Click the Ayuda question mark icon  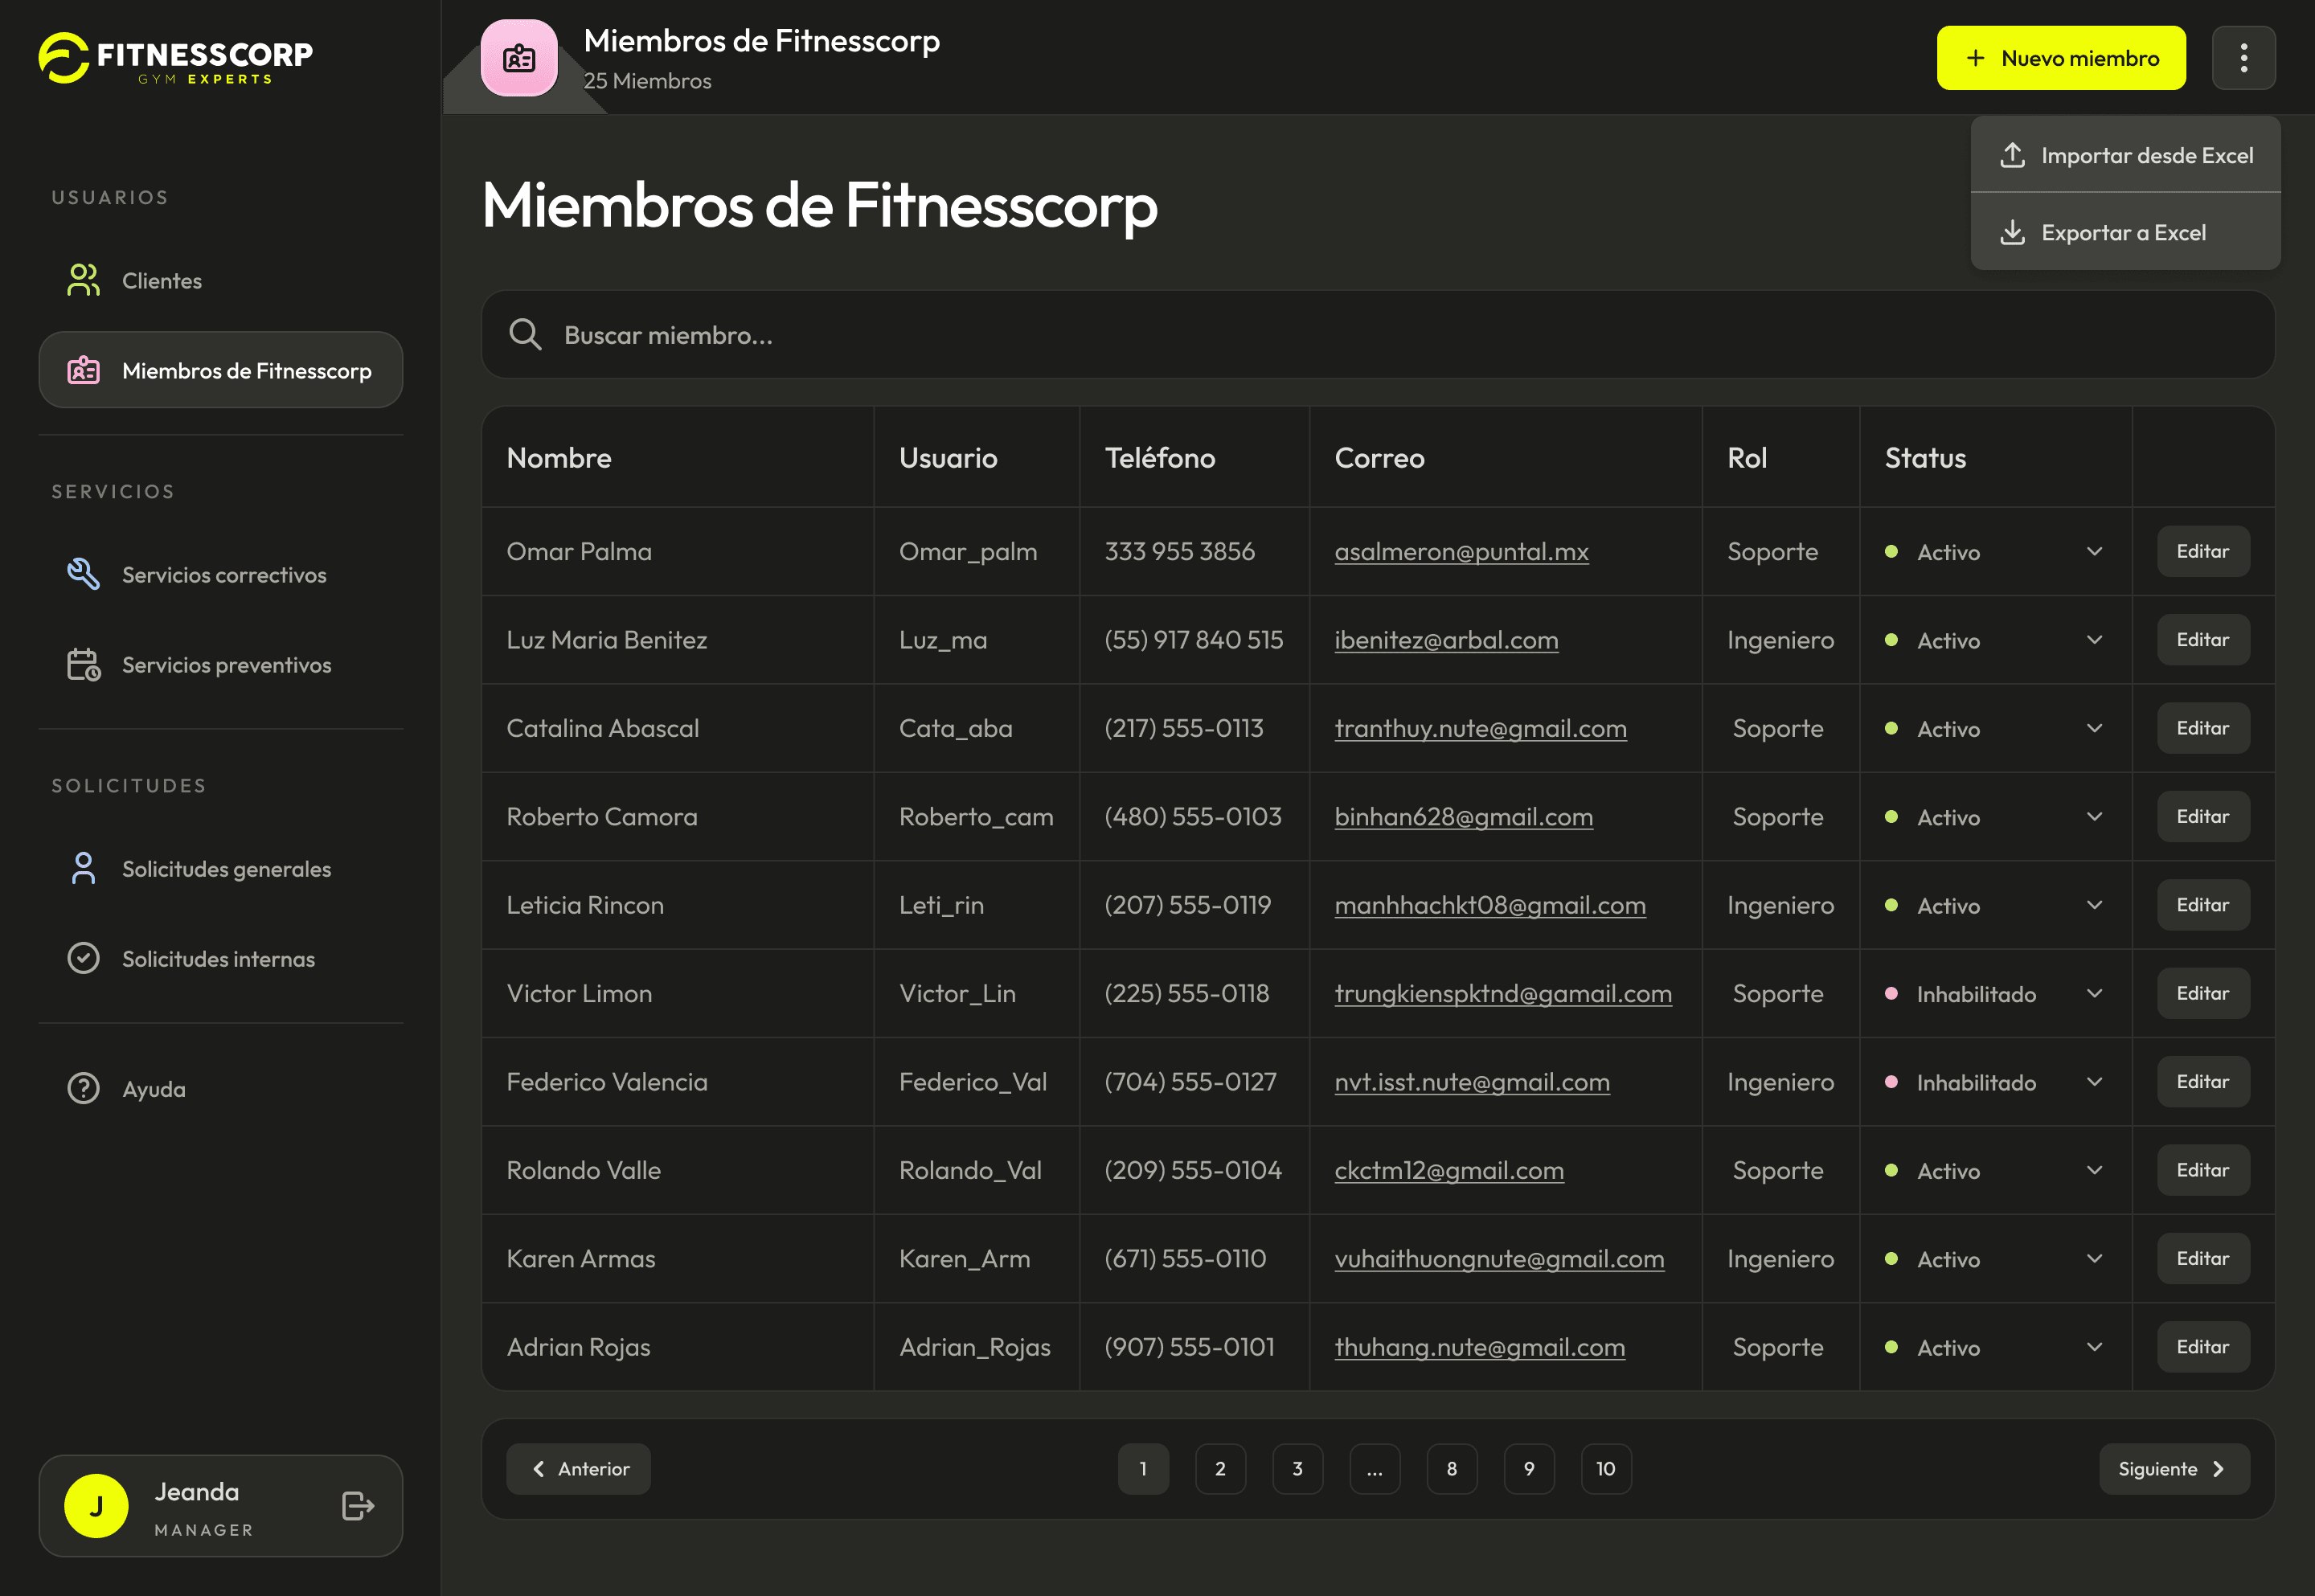(x=83, y=1088)
